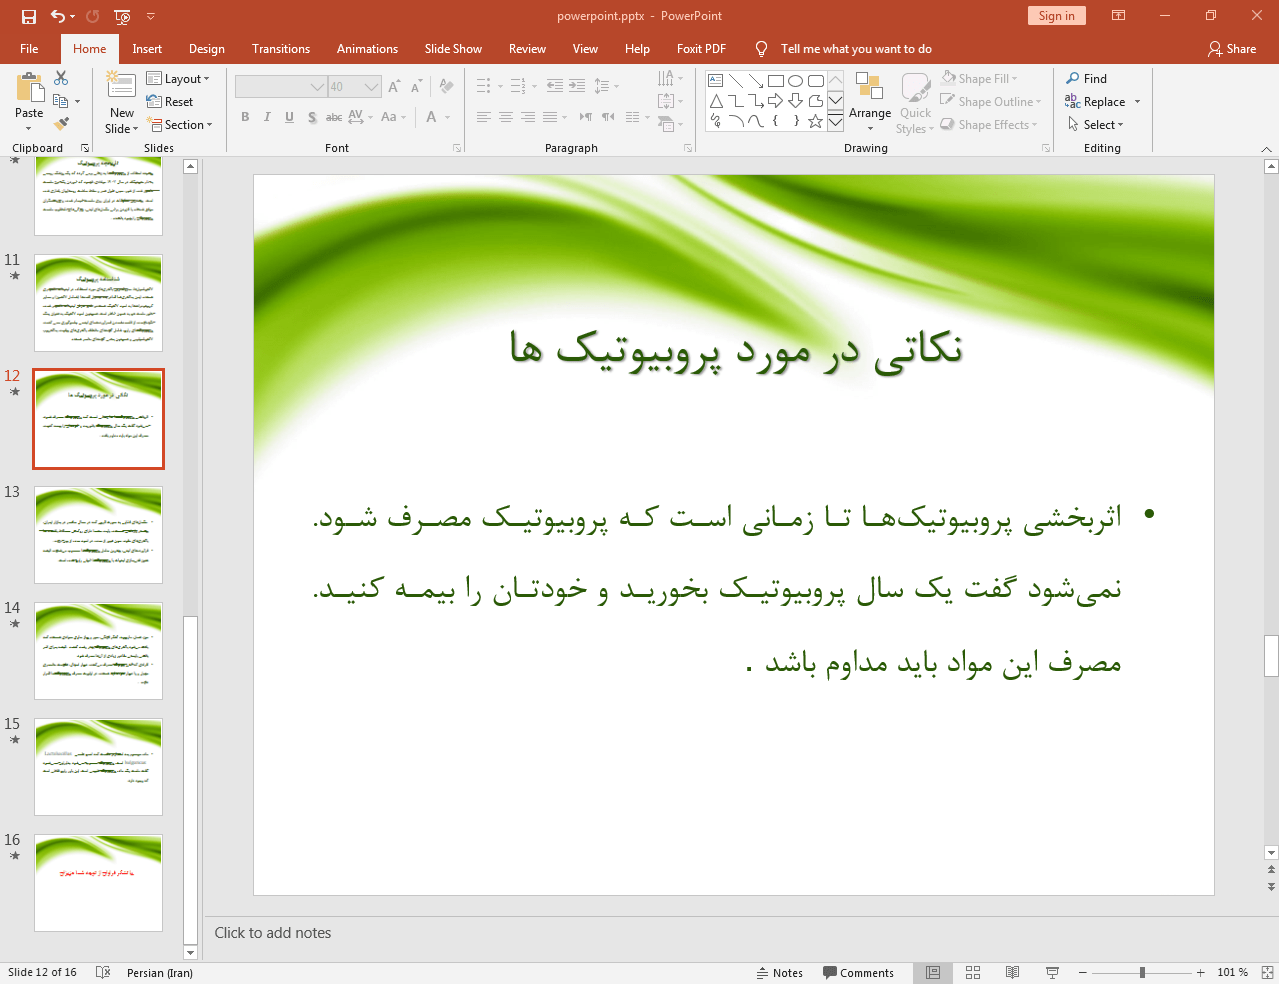1279x984 pixels.
Task: Click the Find magnifier icon
Action: click(1073, 78)
